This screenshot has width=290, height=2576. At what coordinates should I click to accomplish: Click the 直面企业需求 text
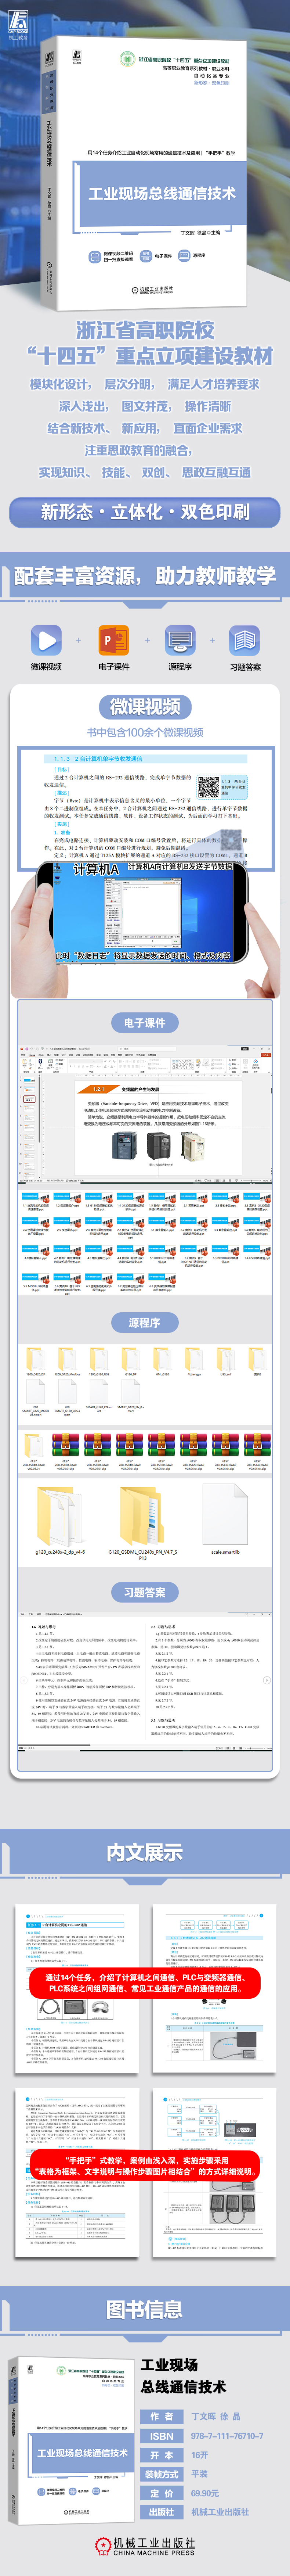(208, 428)
